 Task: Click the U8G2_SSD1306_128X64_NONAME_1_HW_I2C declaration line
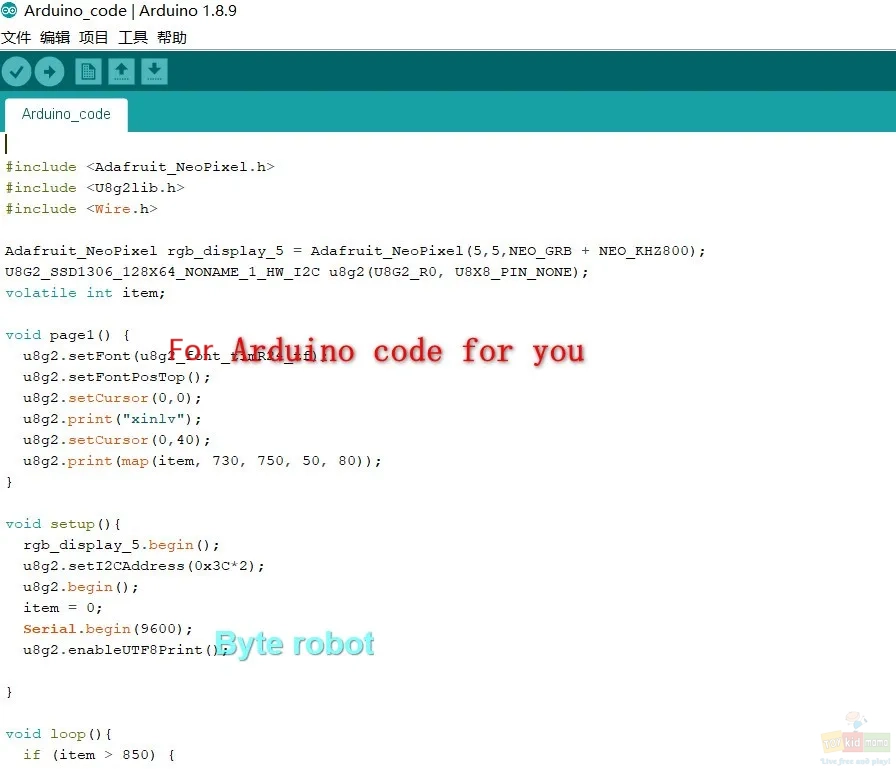coord(297,272)
